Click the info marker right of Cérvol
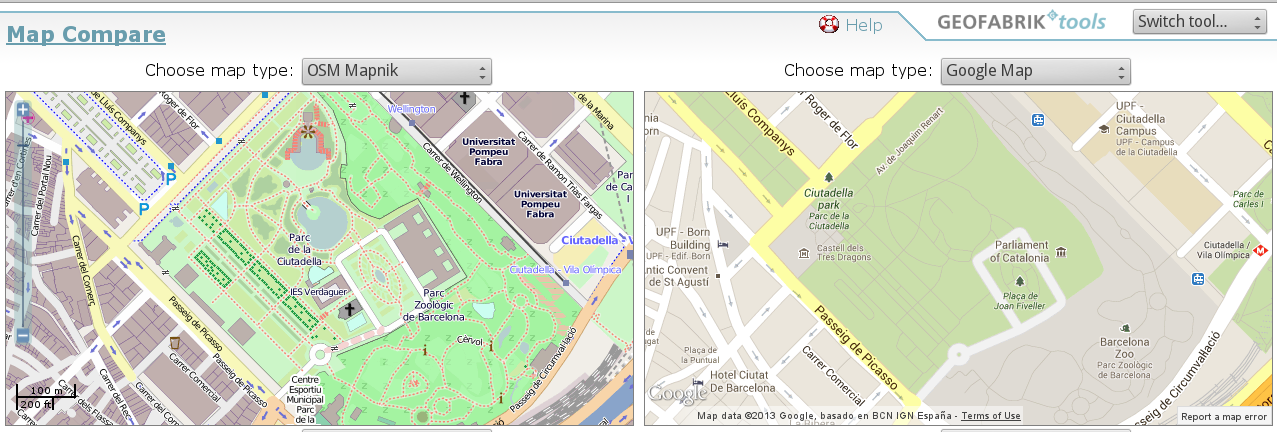 coord(490,346)
